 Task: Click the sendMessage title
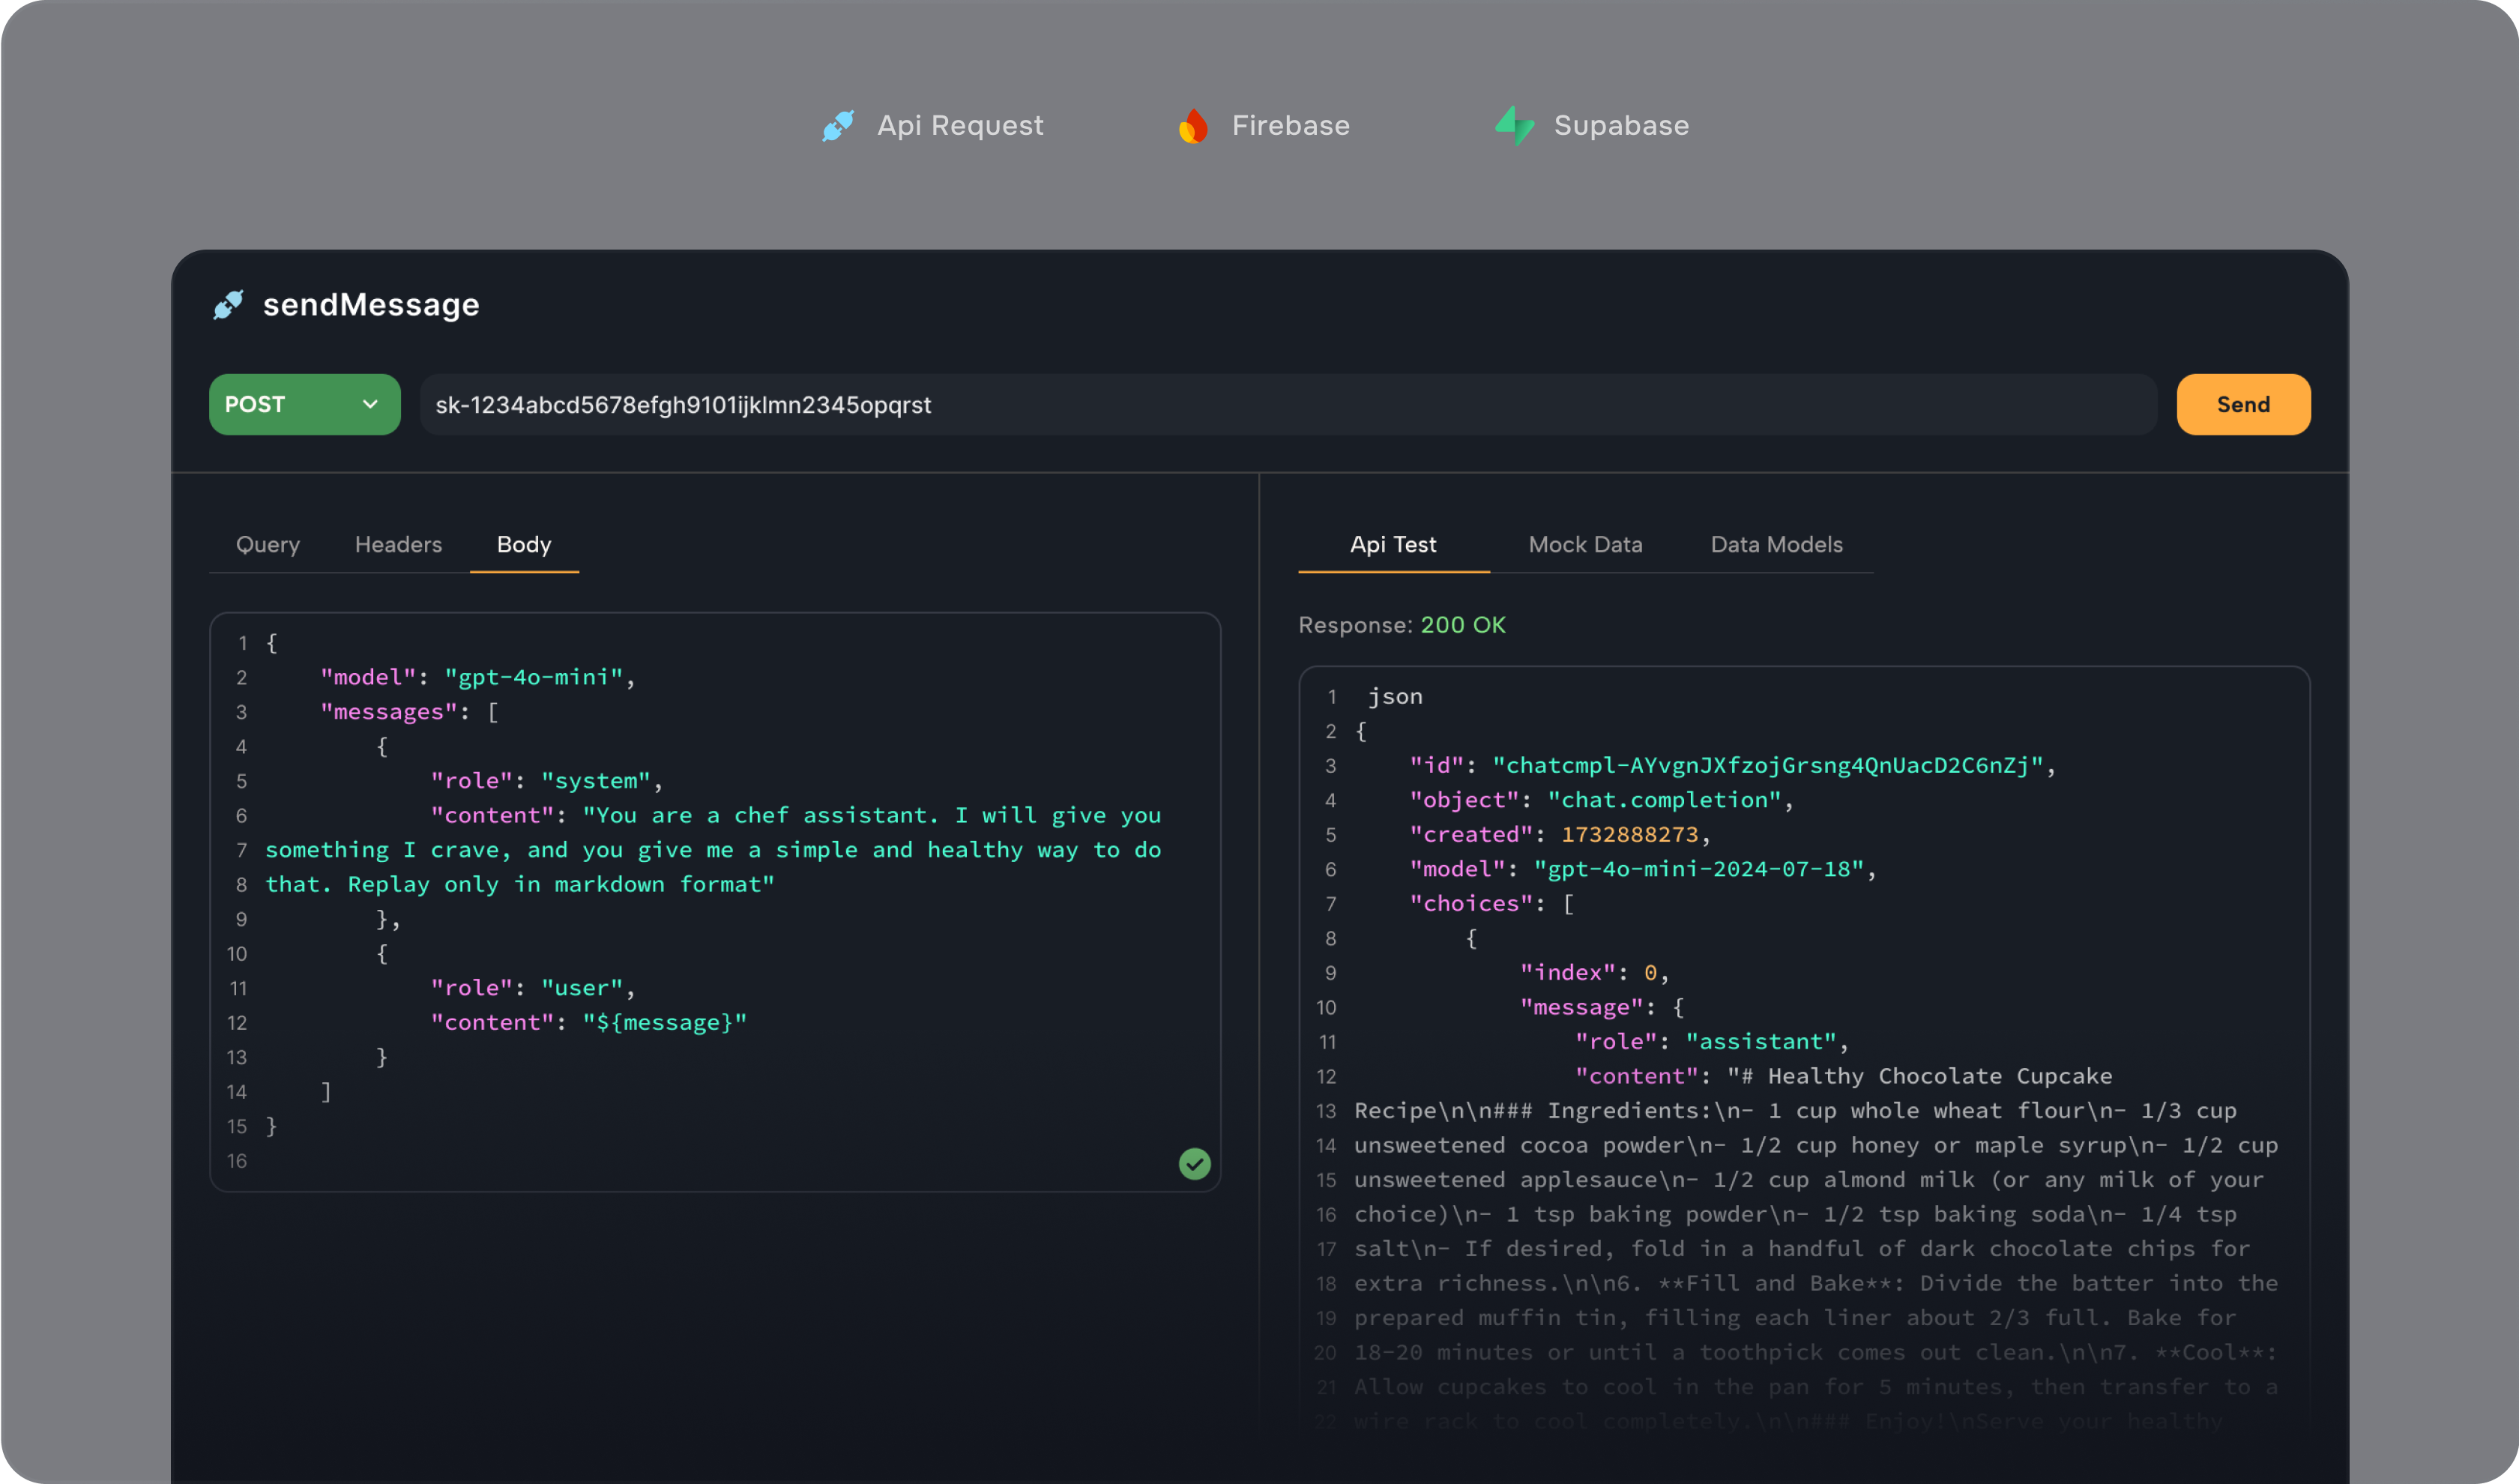371,304
